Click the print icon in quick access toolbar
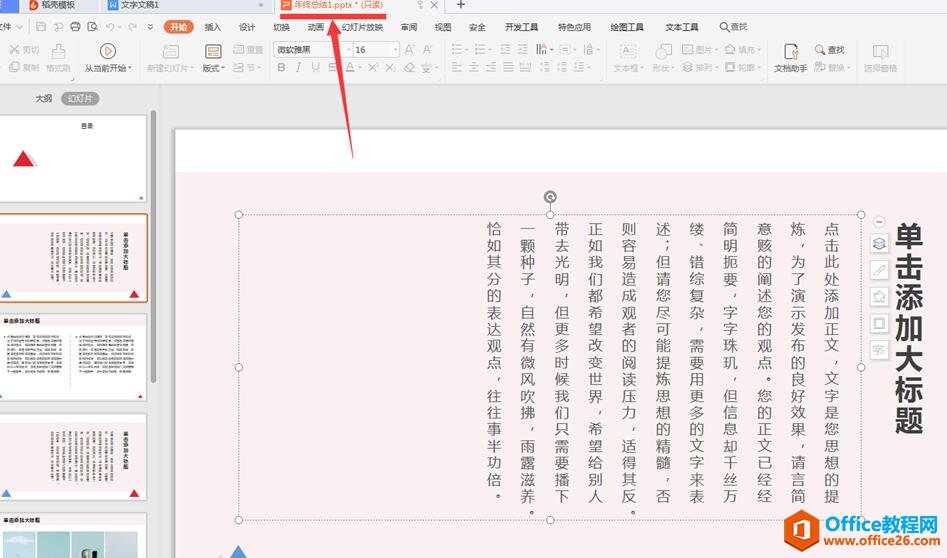The width and height of the screenshot is (947, 558). pos(75,27)
